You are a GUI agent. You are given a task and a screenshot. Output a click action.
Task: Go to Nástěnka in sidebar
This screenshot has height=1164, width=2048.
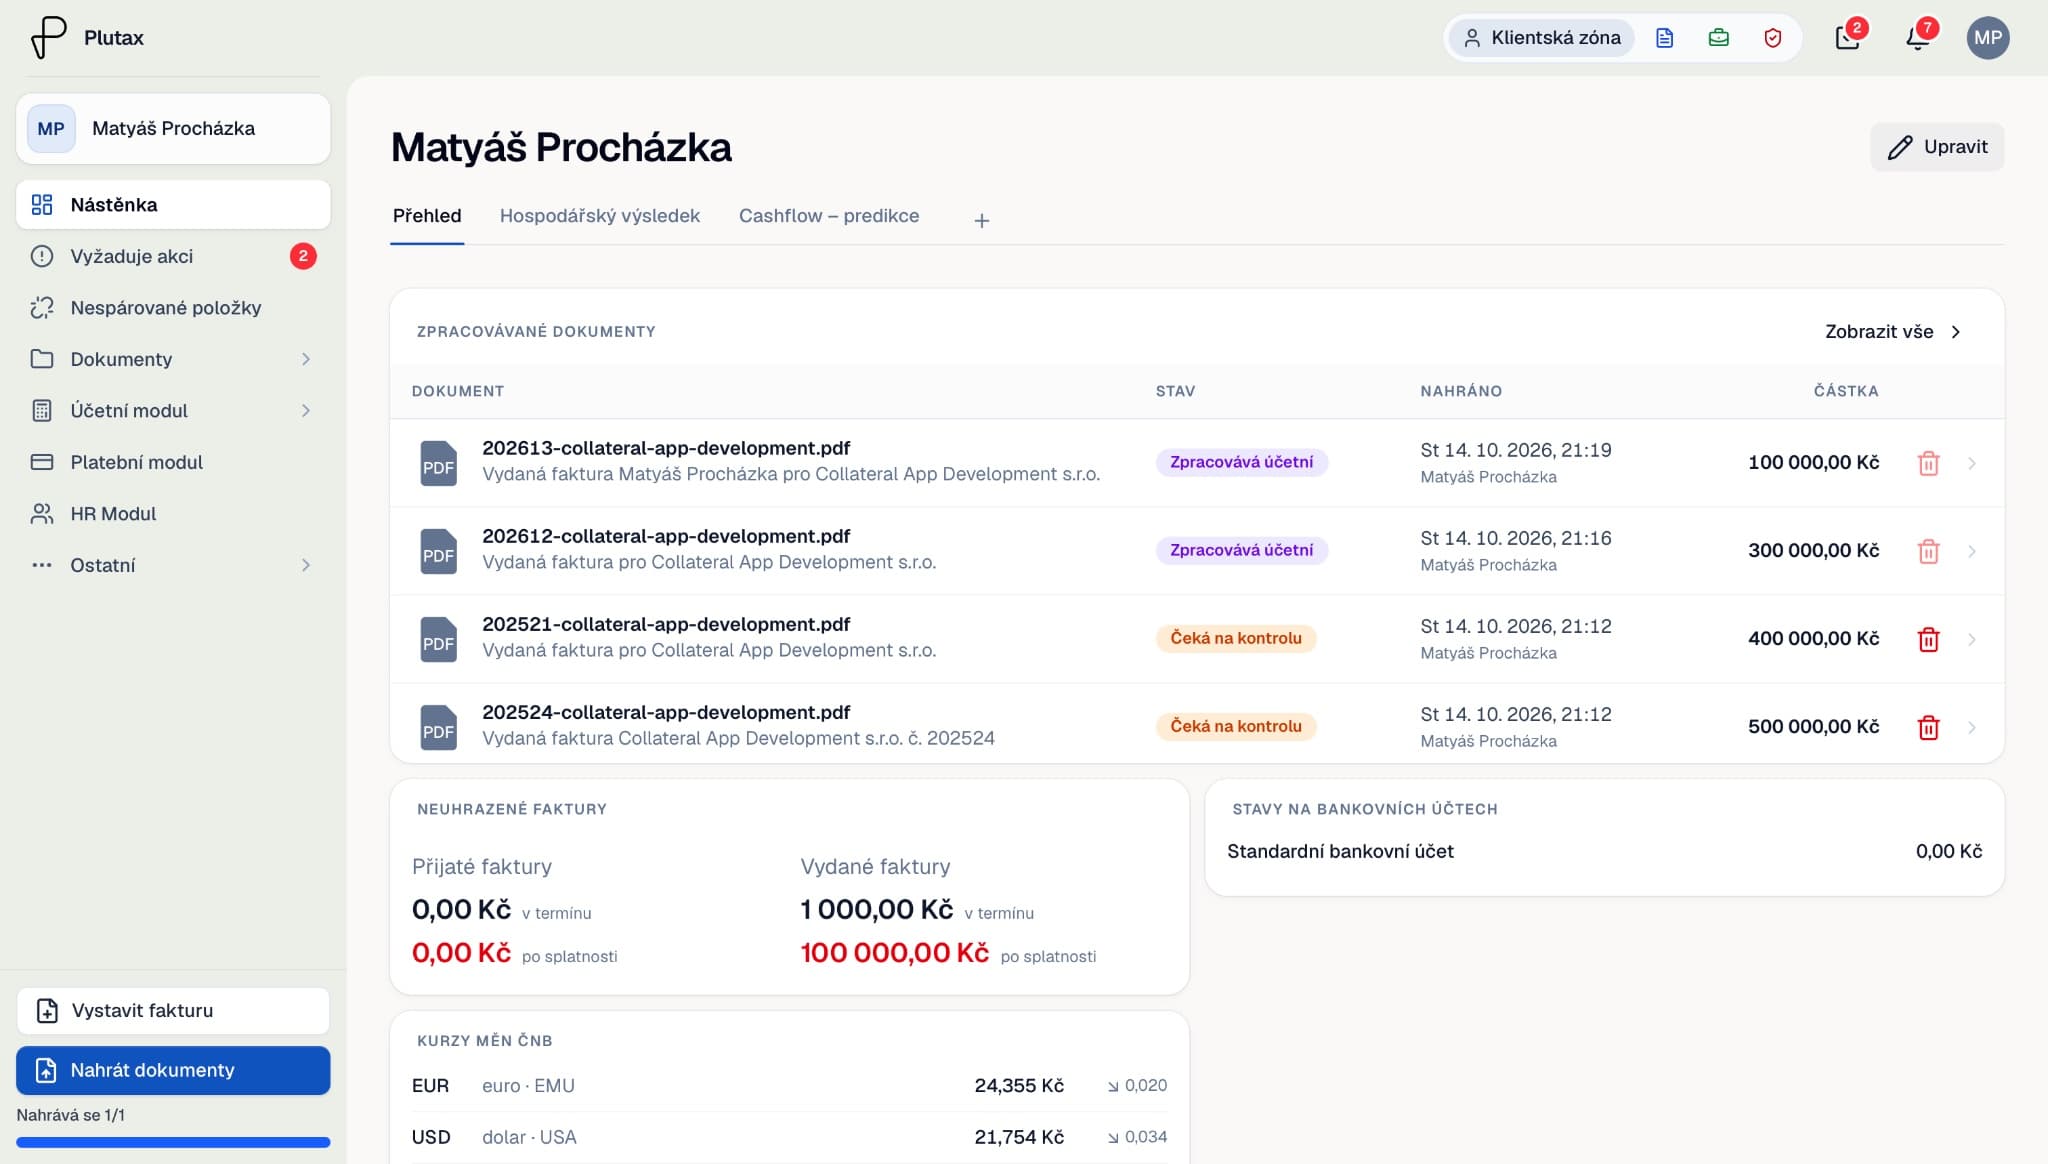coord(173,205)
